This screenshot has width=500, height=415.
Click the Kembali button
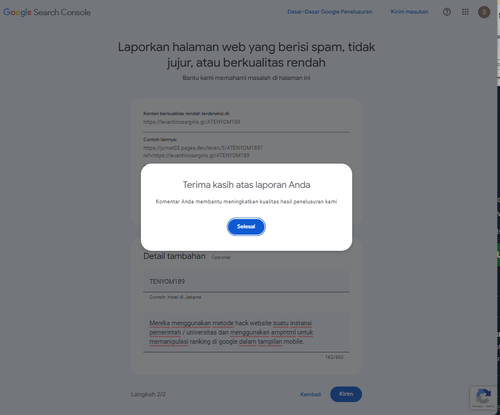[x=310, y=394]
